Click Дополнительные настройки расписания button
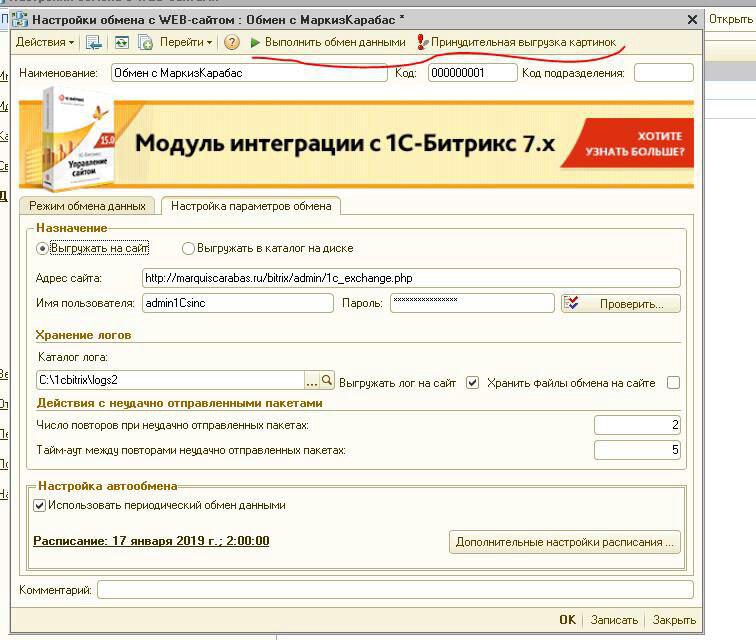 (565, 542)
